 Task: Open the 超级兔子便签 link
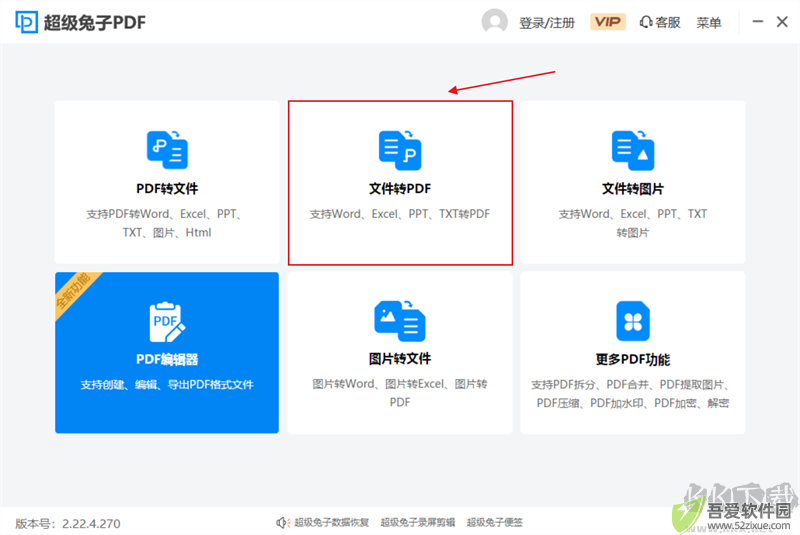[x=494, y=523]
